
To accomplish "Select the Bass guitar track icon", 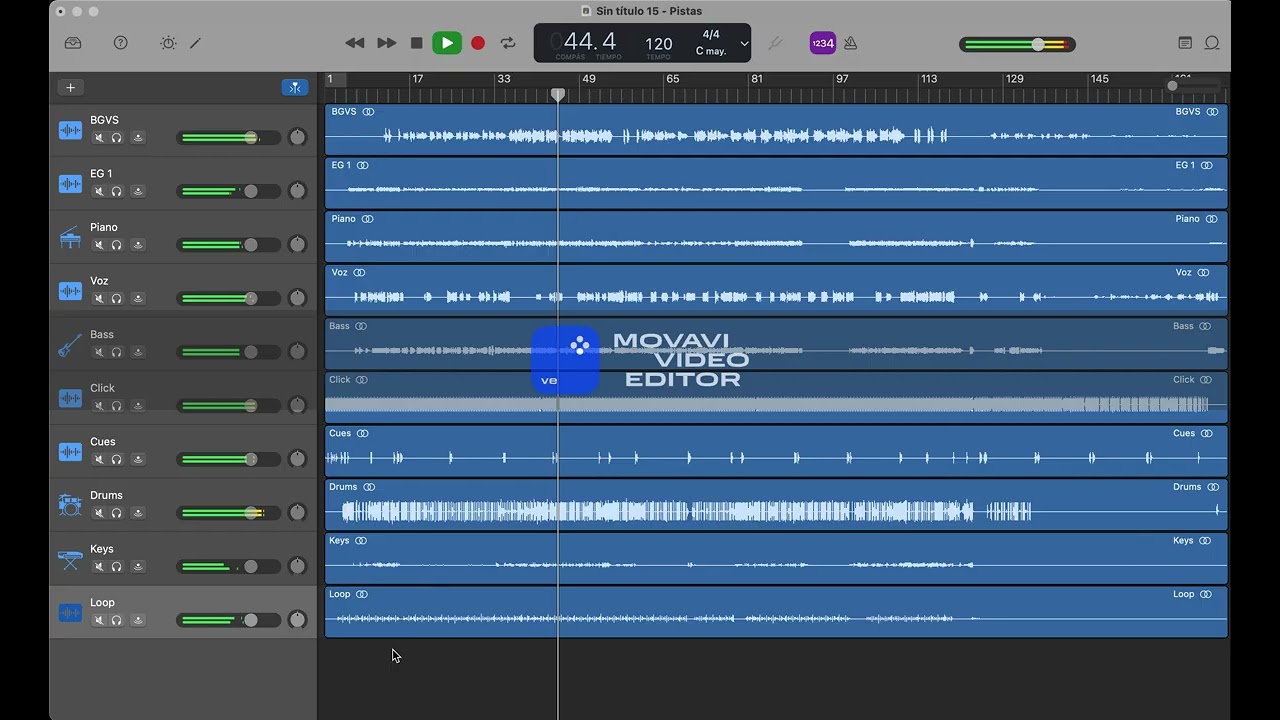I will tap(70, 345).
